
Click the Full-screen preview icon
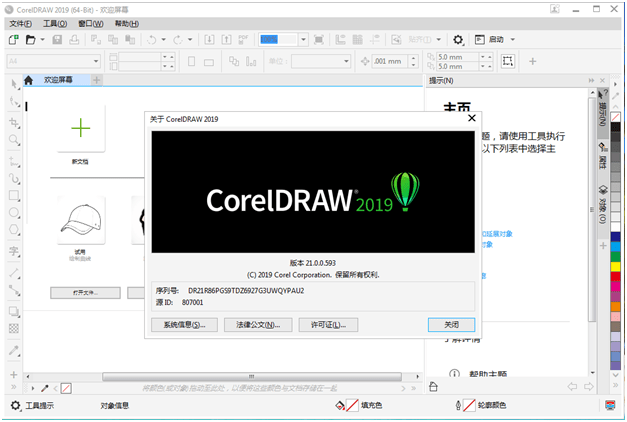[x=319, y=40]
